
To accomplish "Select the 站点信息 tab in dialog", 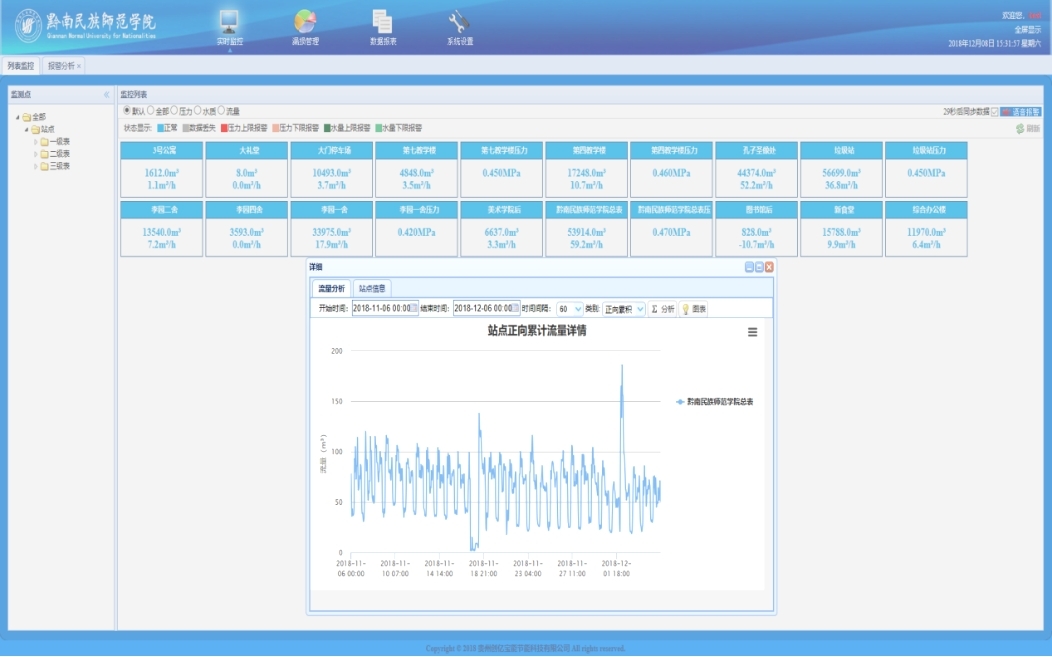I will click(x=372, y=289).
